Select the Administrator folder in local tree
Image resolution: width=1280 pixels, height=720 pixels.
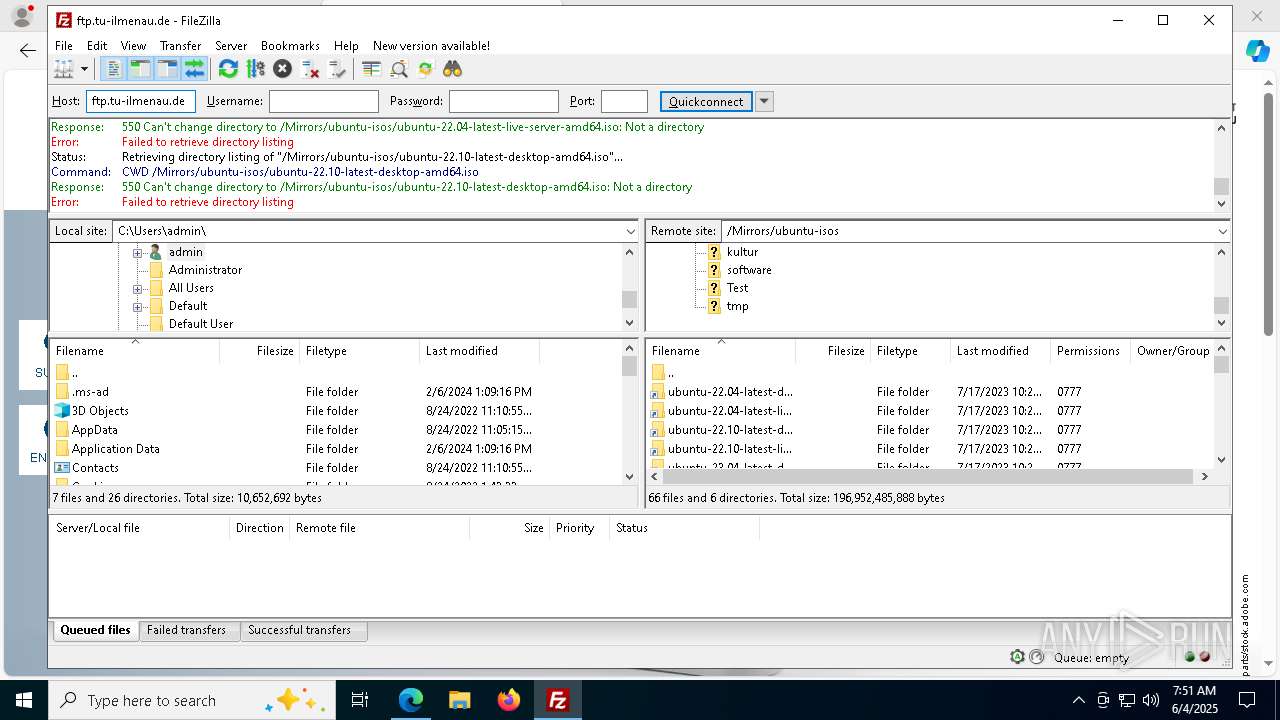[x=205, y=270]
